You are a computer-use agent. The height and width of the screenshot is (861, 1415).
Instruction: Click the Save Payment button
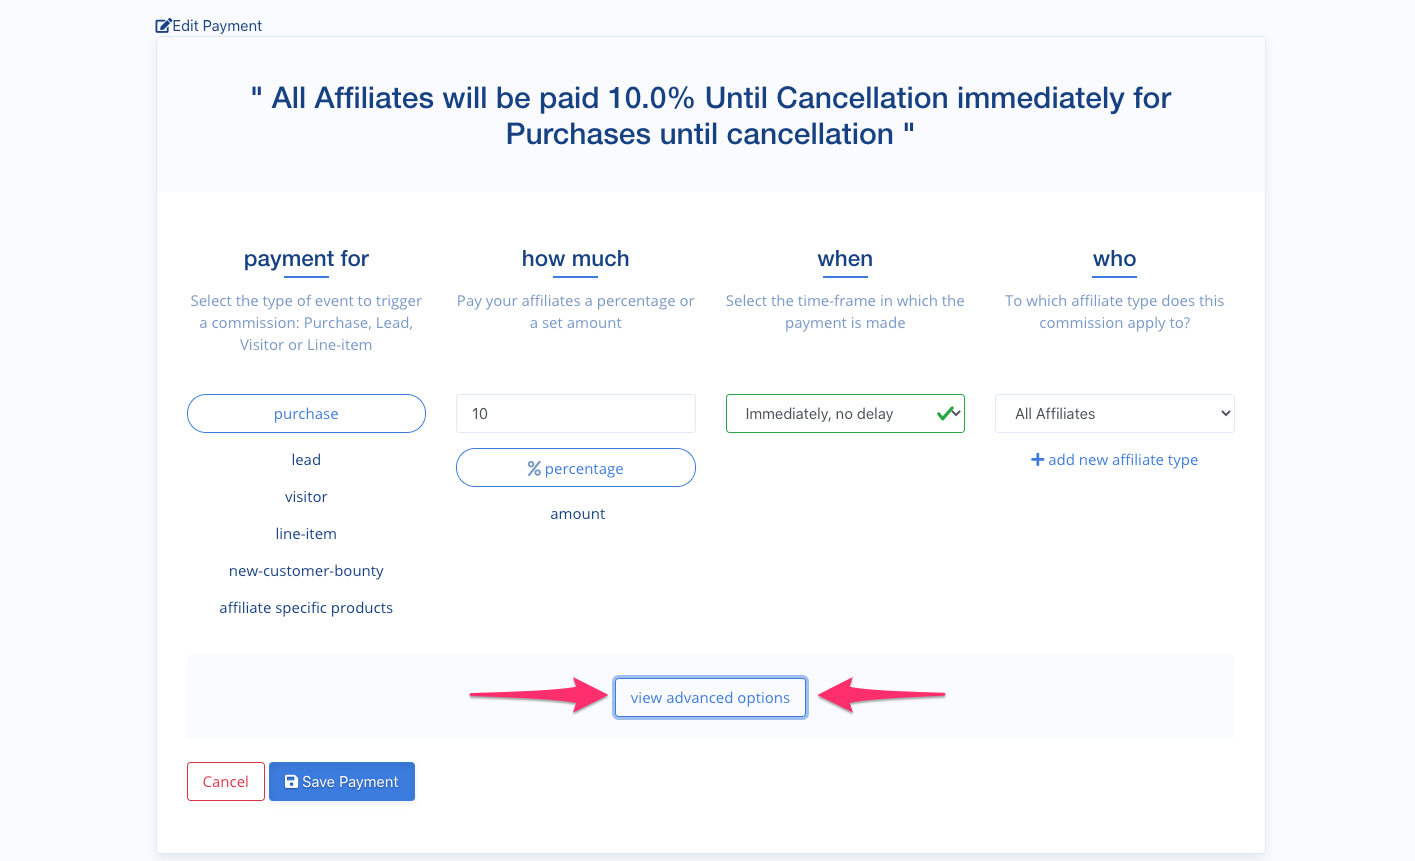pos(341,781)
